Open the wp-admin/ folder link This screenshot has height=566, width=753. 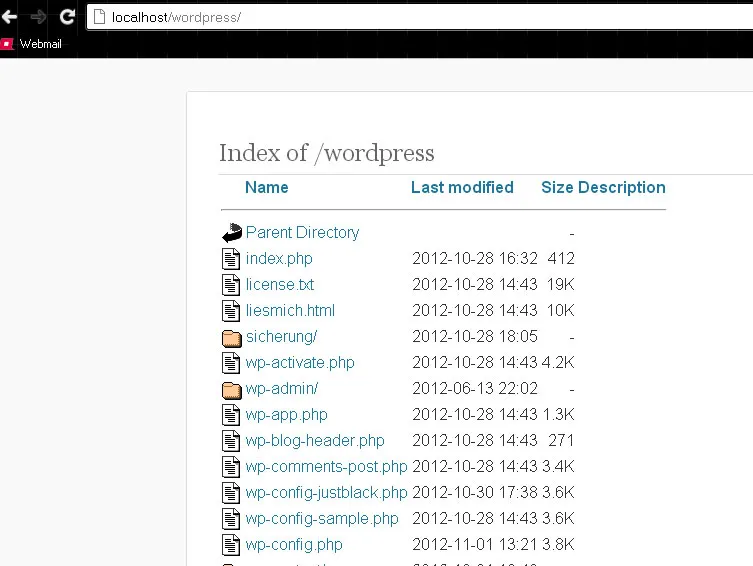[x=282, y=388]
